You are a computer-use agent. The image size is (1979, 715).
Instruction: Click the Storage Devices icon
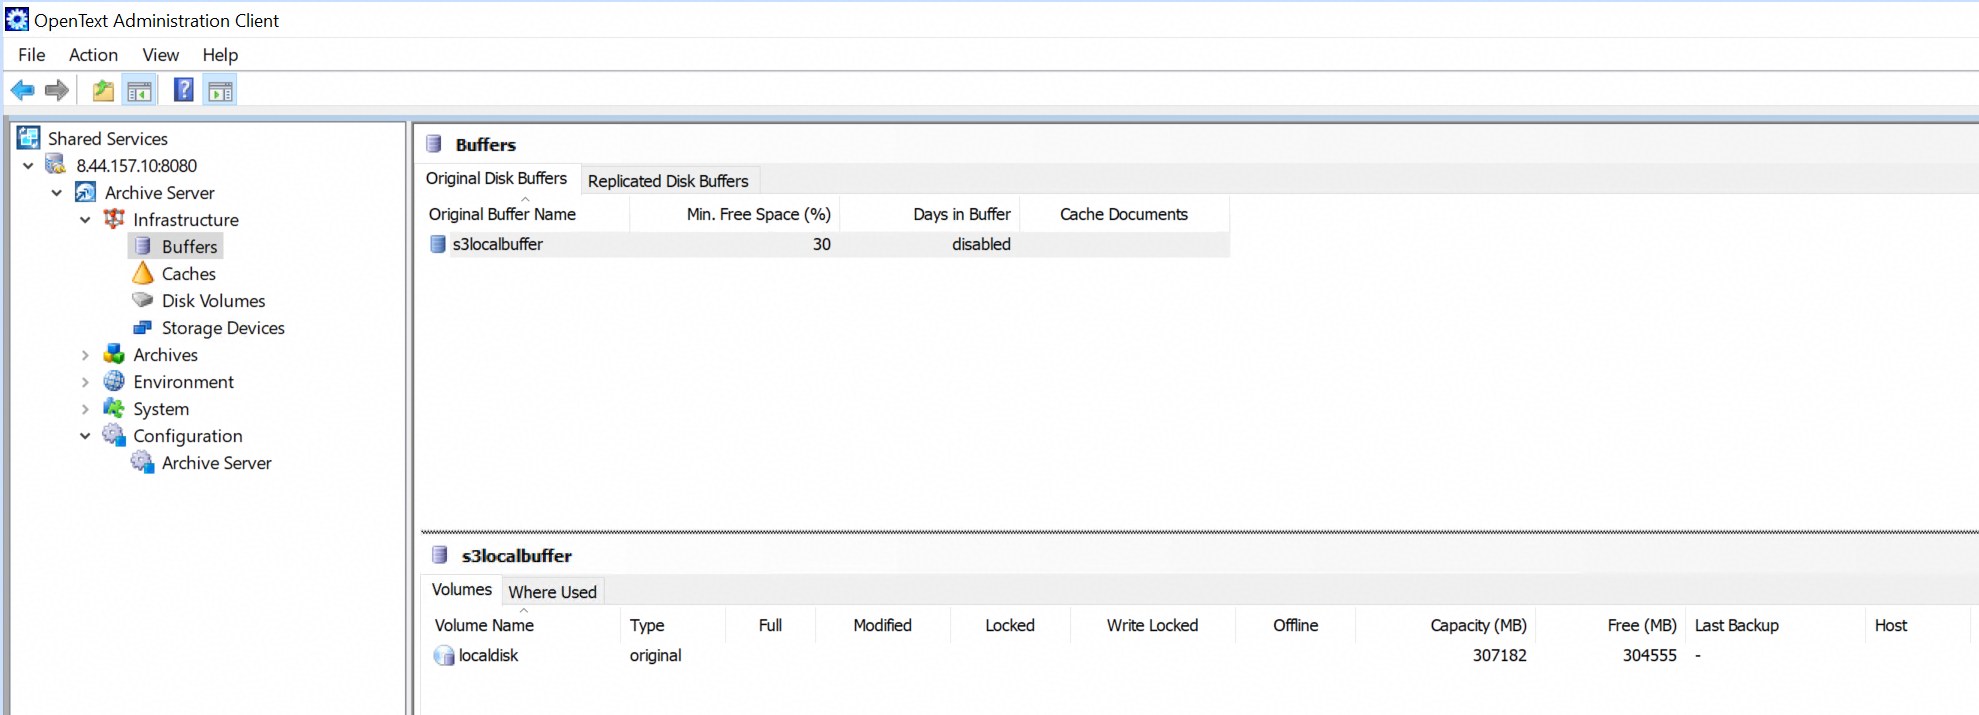143,327
